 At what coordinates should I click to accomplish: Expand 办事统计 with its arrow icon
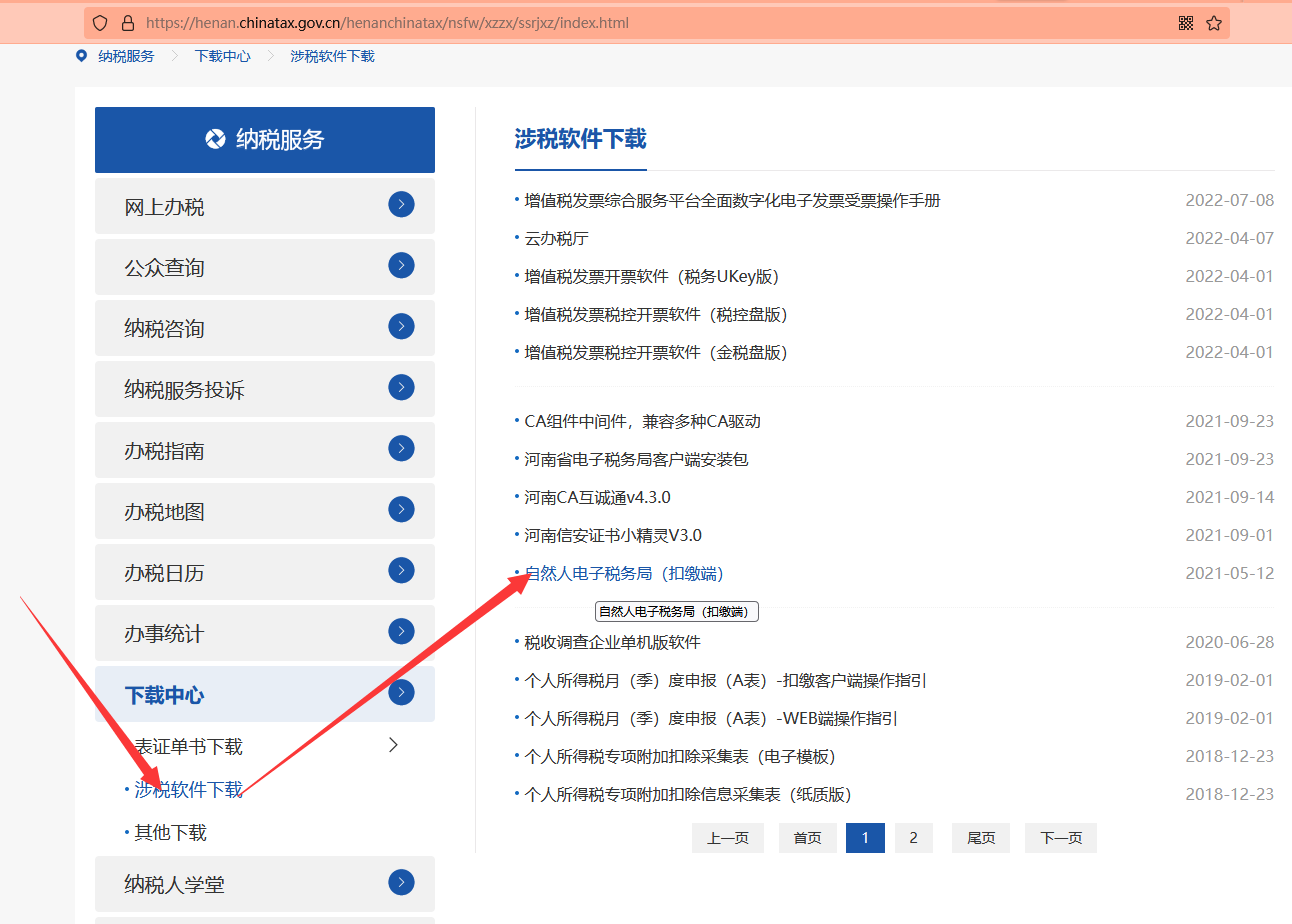tap(401, 631)
